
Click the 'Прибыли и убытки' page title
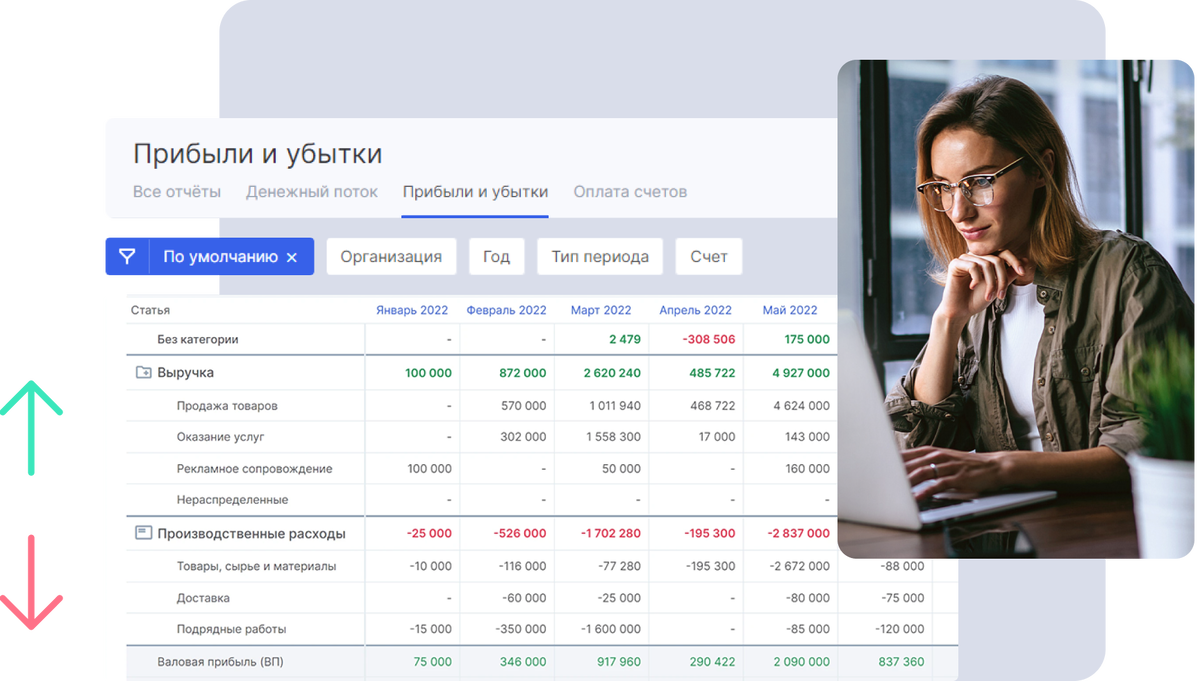click(x=258, y=154)
